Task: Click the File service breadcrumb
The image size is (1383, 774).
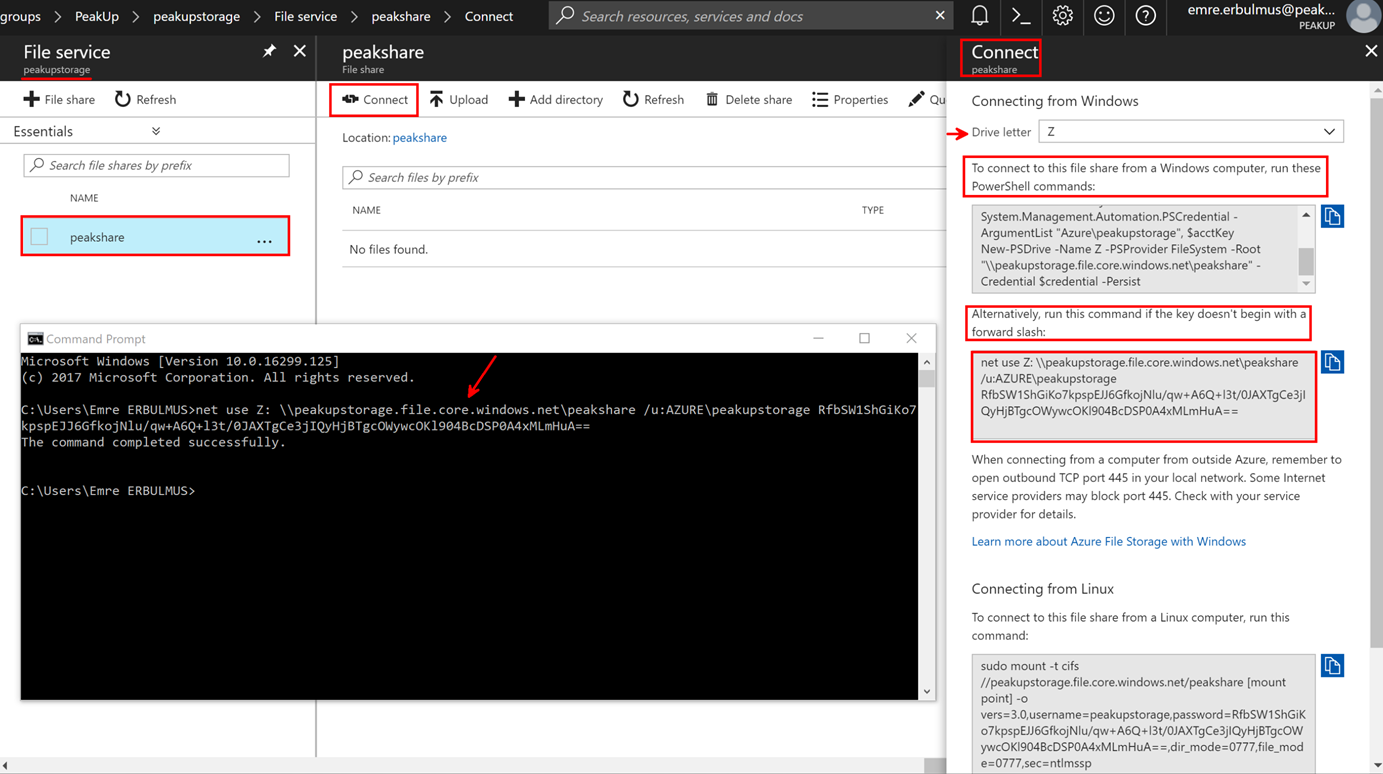Action: coord(305,16)
